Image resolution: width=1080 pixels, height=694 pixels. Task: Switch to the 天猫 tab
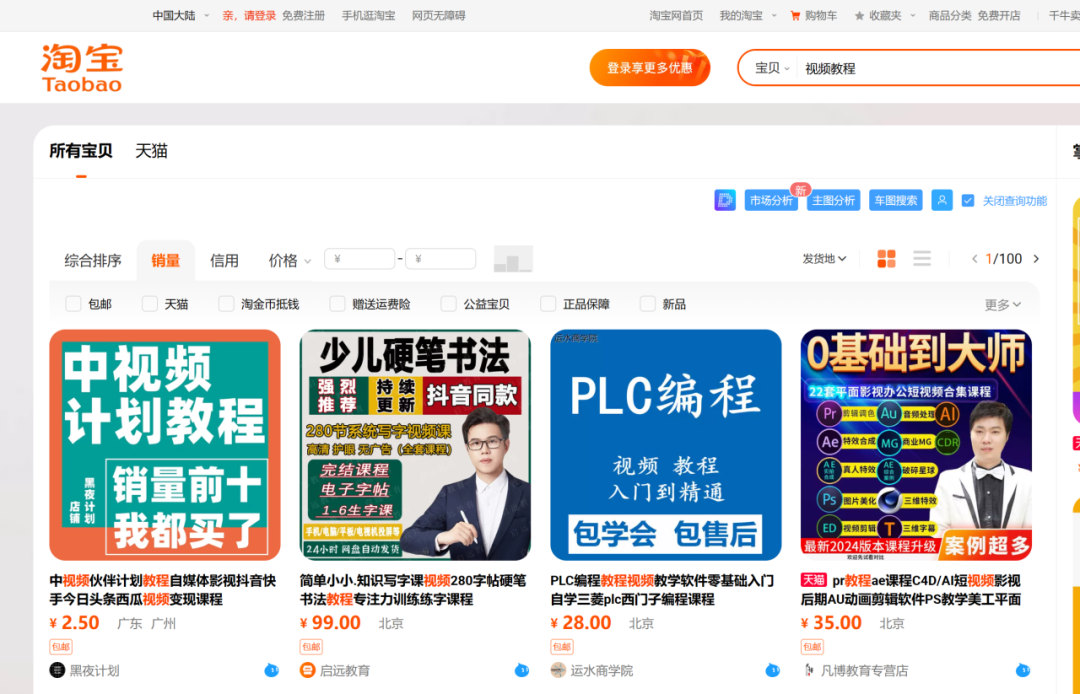click(152, 151)
